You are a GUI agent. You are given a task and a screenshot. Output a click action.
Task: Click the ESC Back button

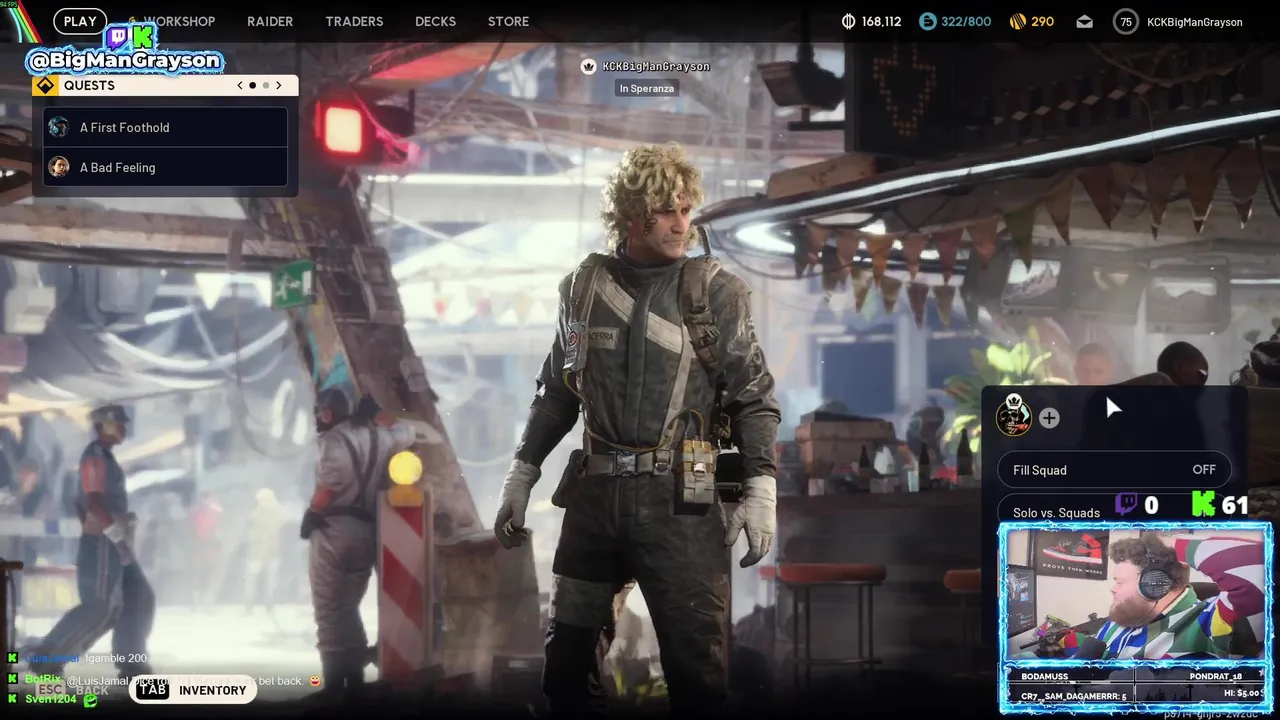72,690
